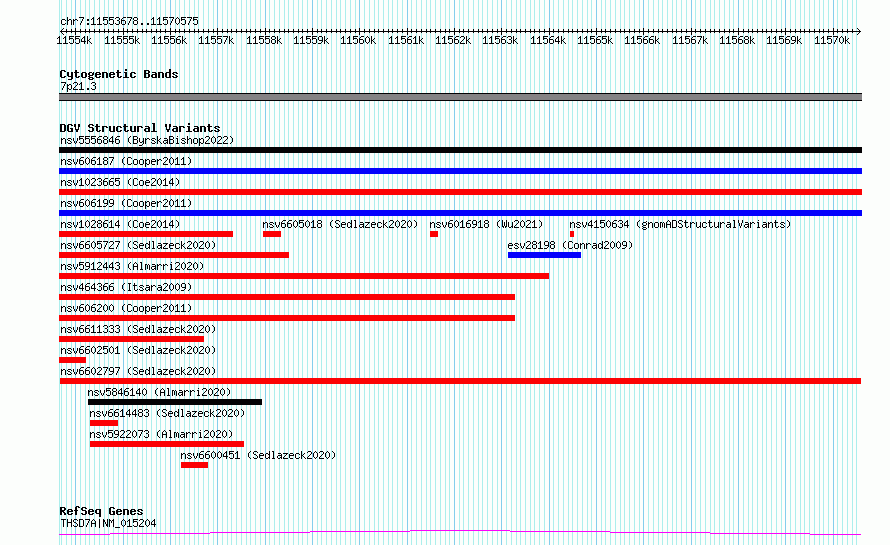The image size is (890, 545).
Task: Open nsv6605727 (Sedlazeck2020) label
Action: [x=138, y=245]
